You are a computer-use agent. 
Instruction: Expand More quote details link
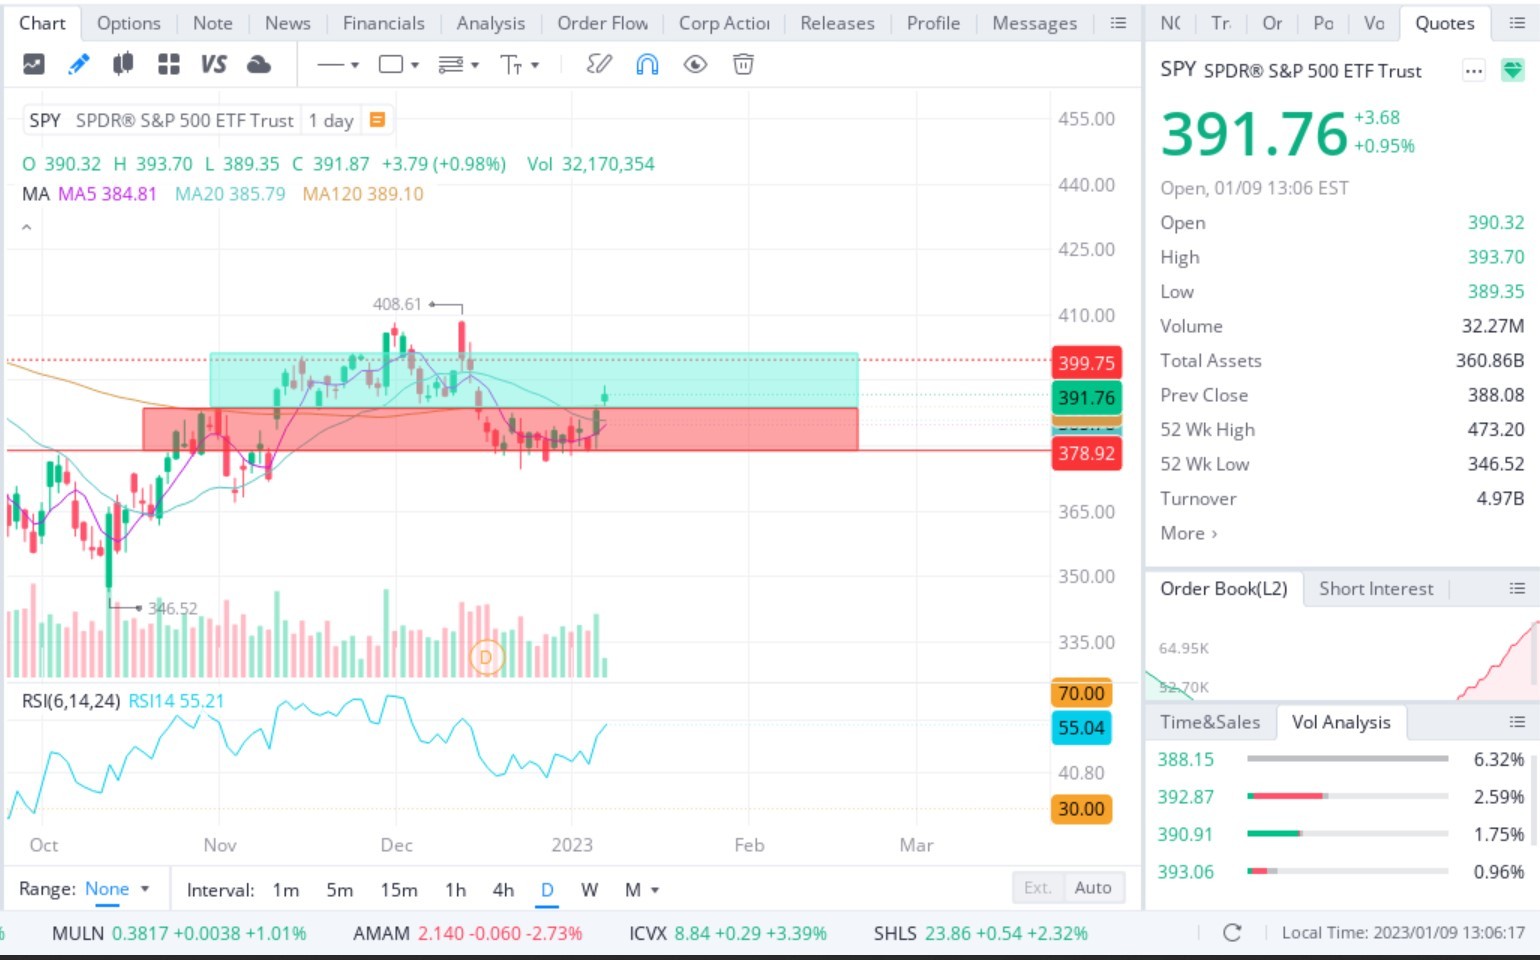[x=1189, y=533]
